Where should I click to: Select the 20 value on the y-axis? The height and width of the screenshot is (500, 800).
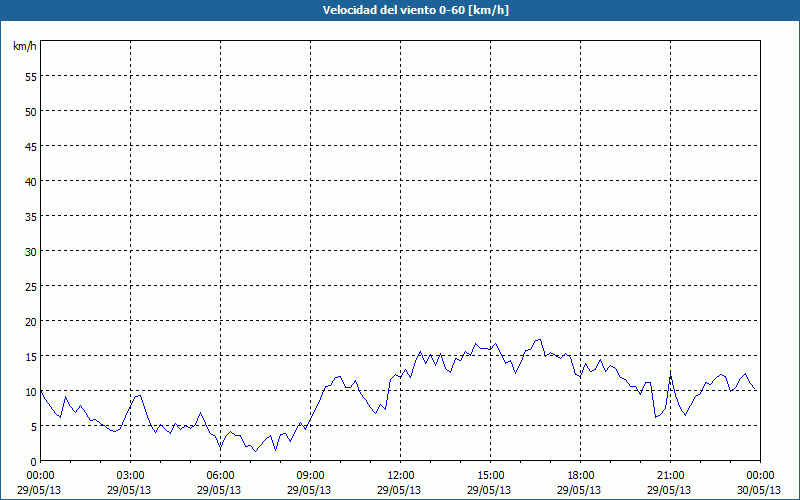31,321
